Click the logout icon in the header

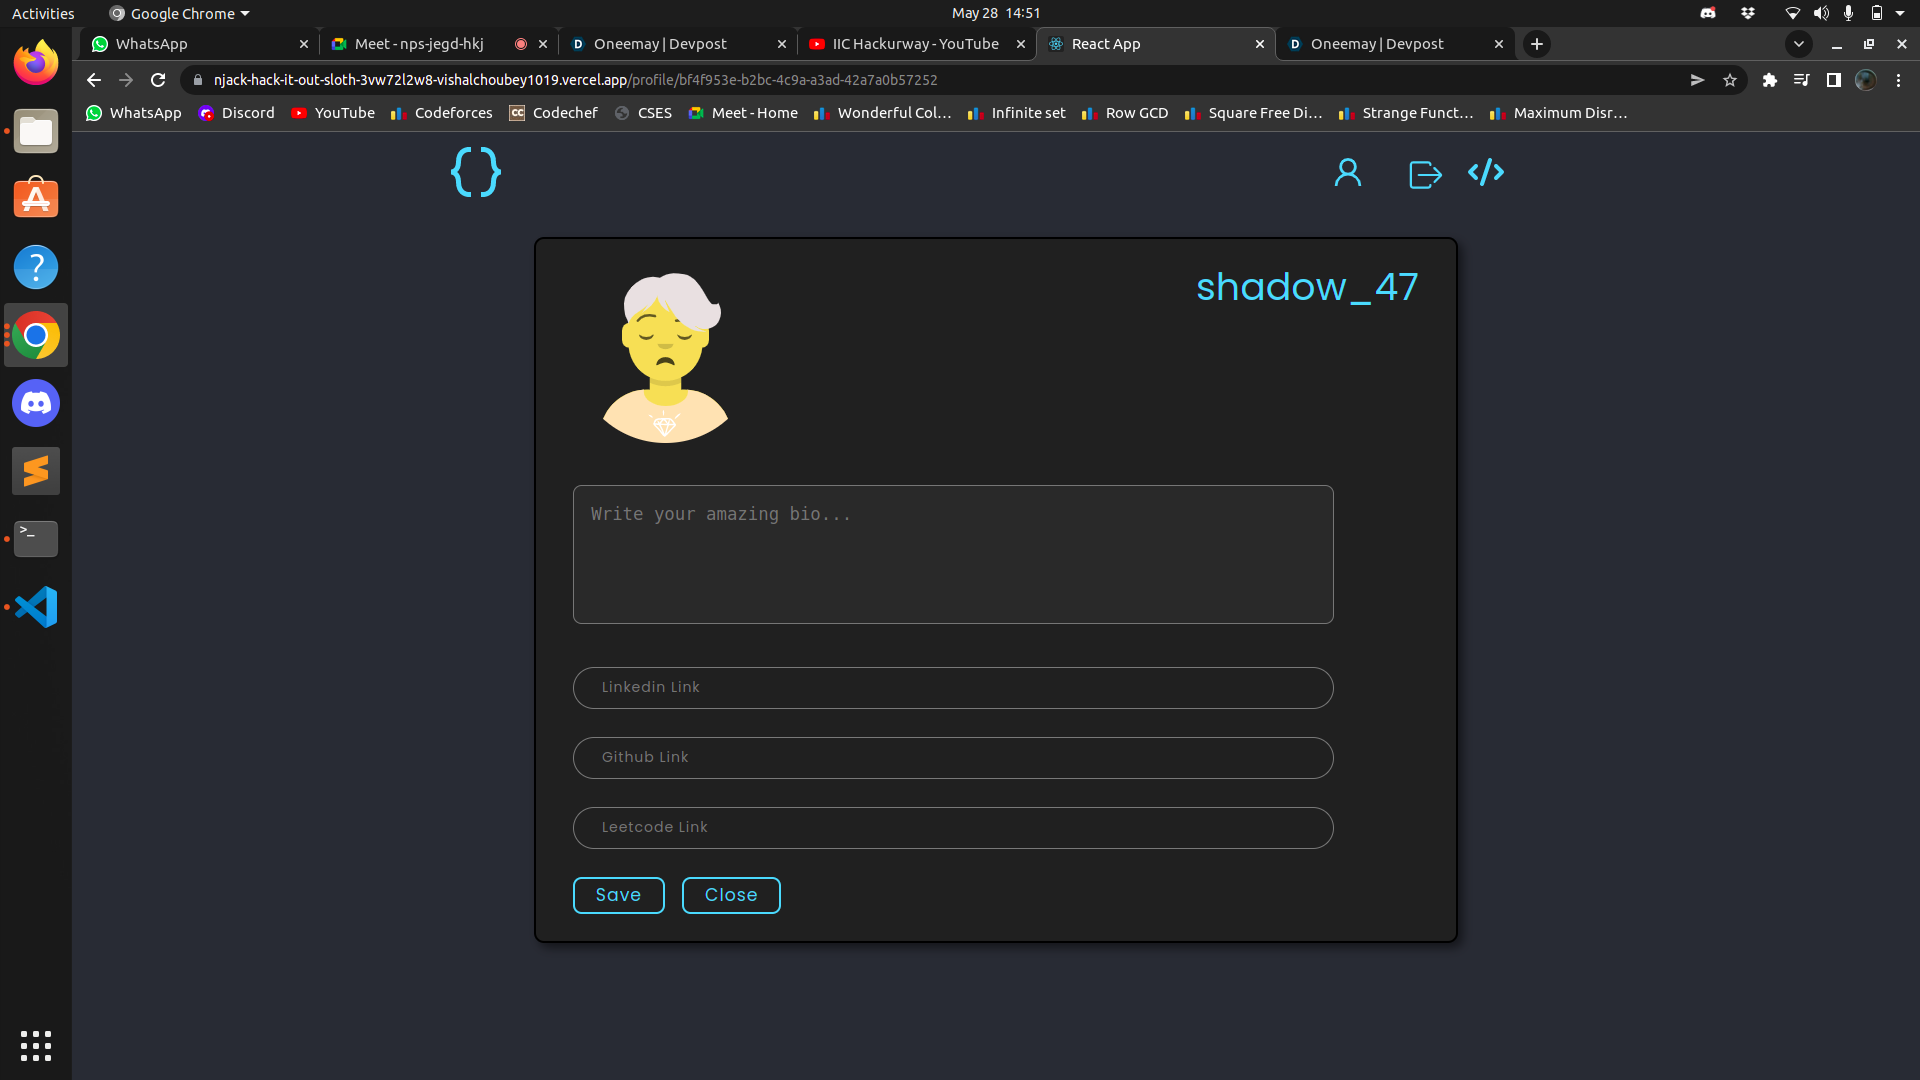pyautogui.click(x=1424, y=173)
